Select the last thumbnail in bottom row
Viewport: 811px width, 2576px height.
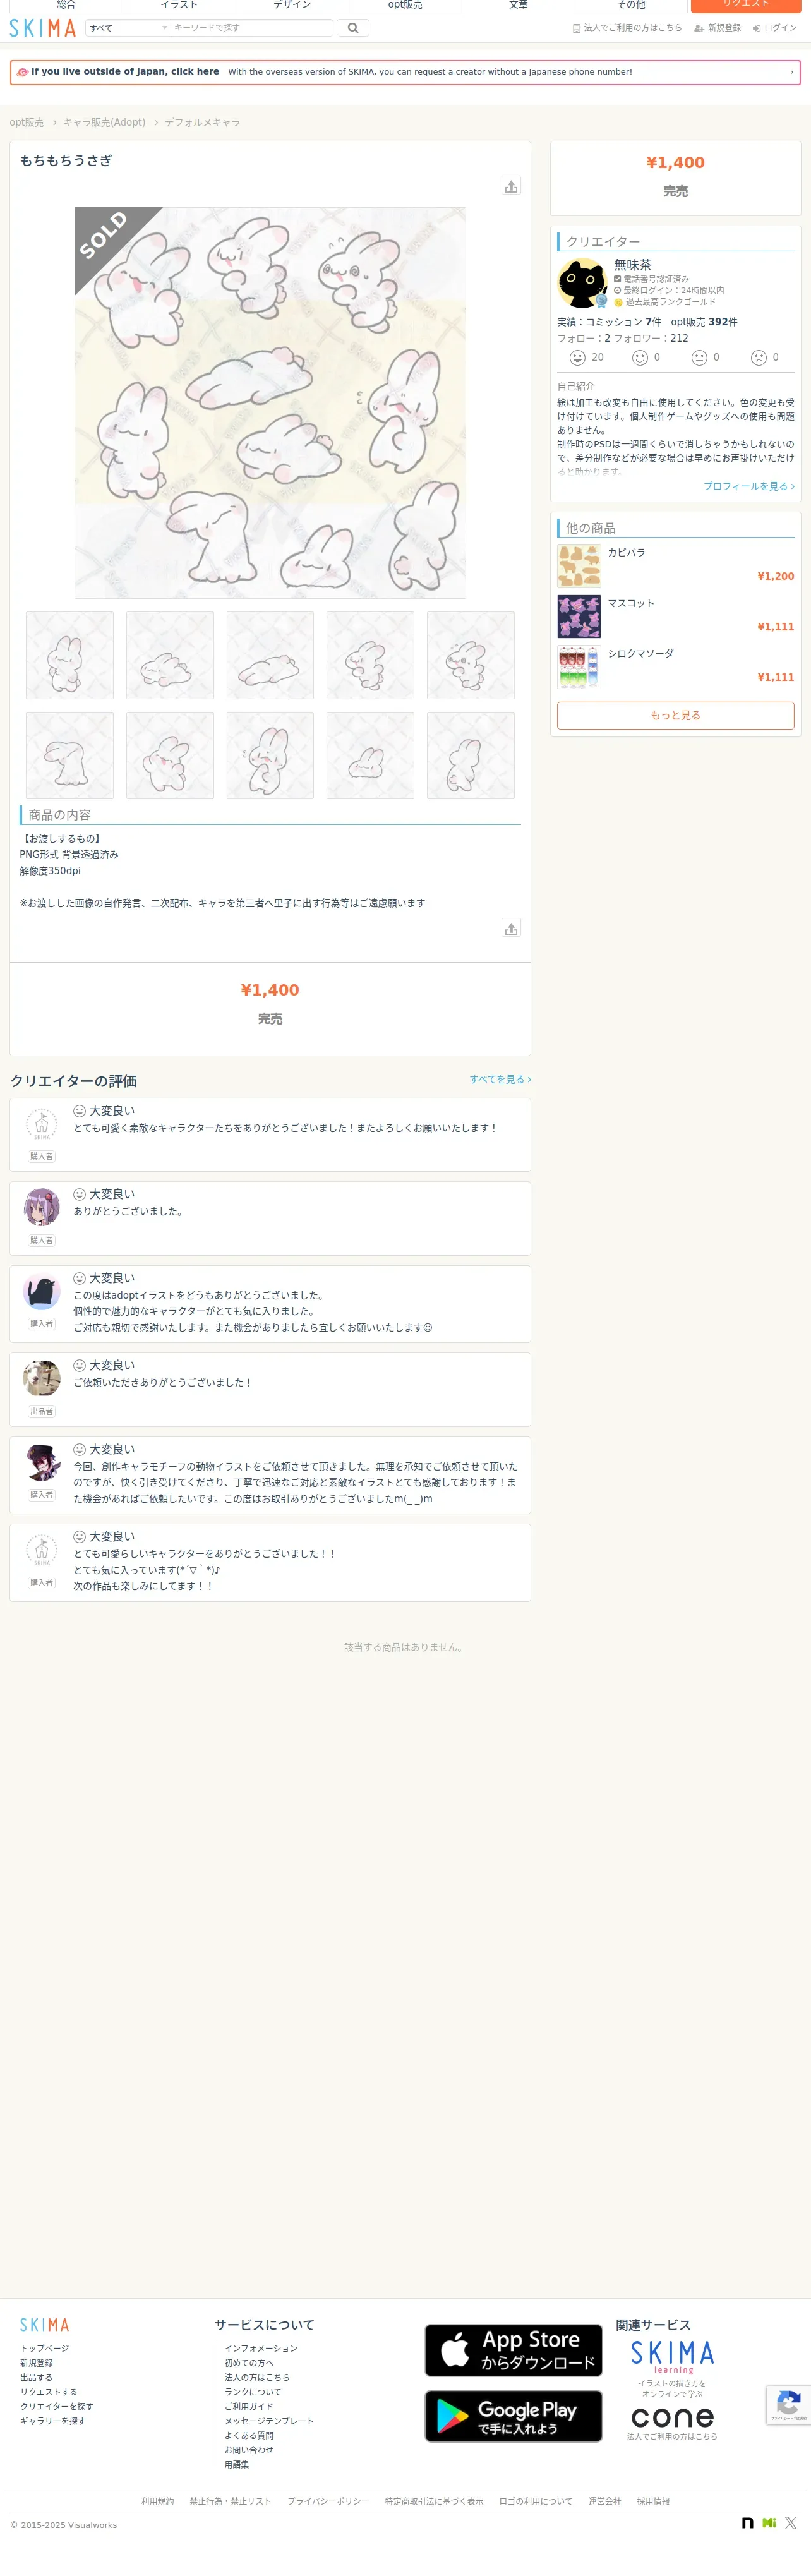click(471, 755)
